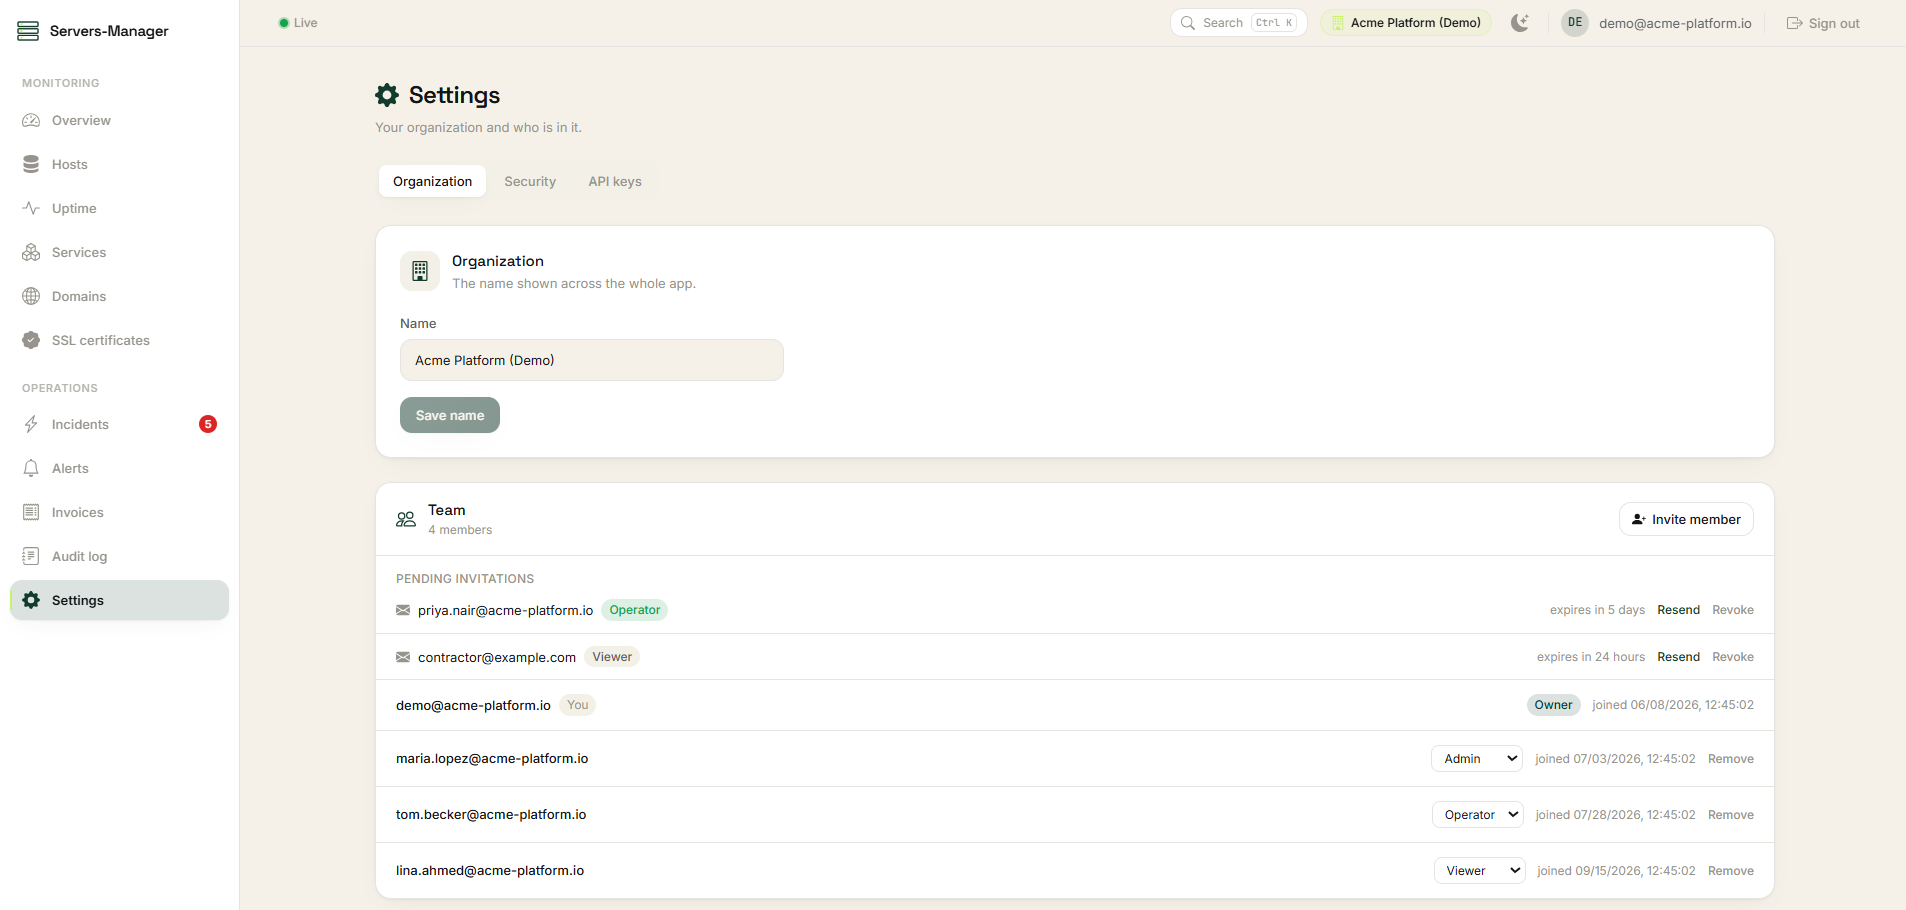Click the Invite member button
The image size is (1906, 910).
coord(1686,519)
